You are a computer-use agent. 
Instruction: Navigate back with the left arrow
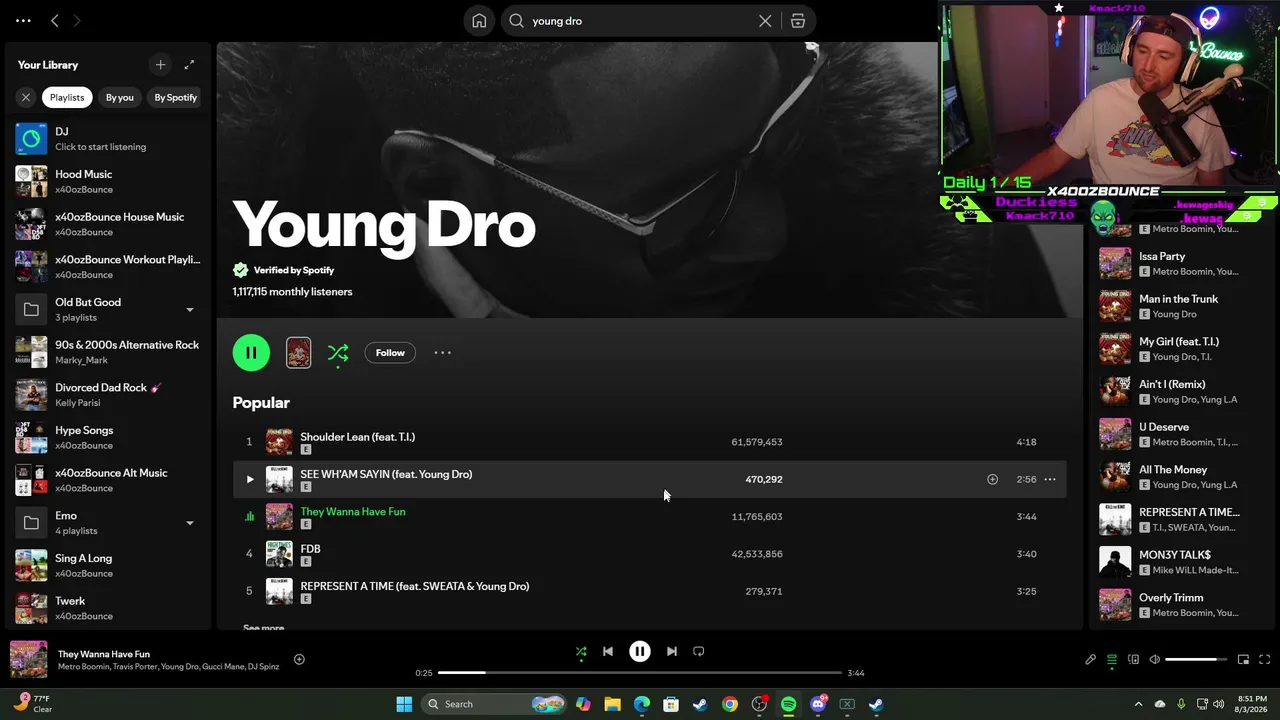tap(55, 20)
